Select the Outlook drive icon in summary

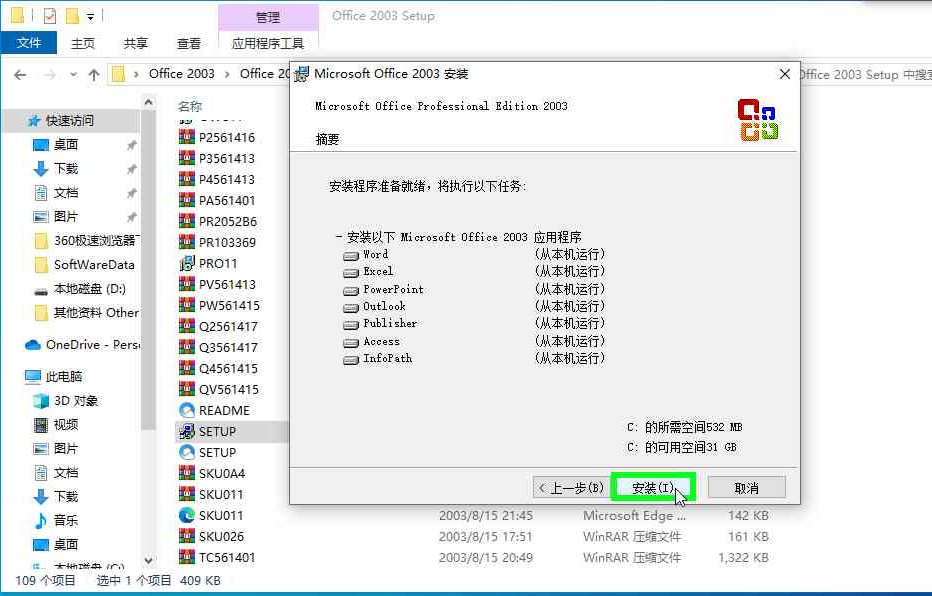coord(351,308)
